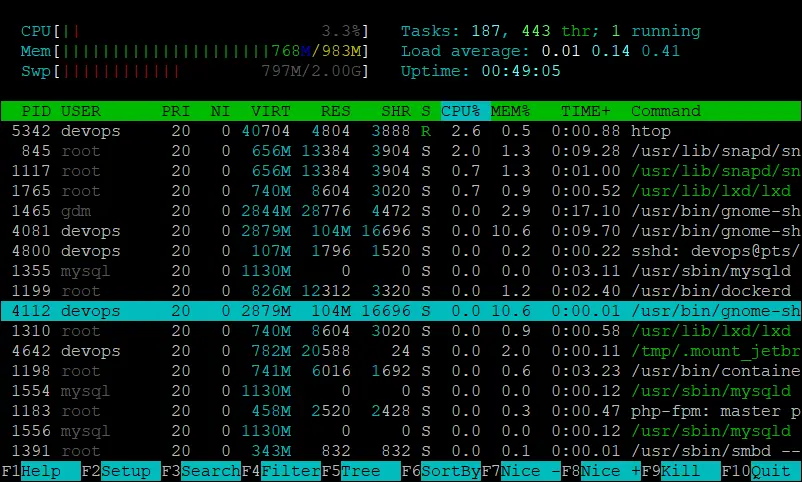Click the 3.3% CPU percentage value
The height and width of the screenshot is (482, 802).
pyautogui.click(x=341, y=31)
